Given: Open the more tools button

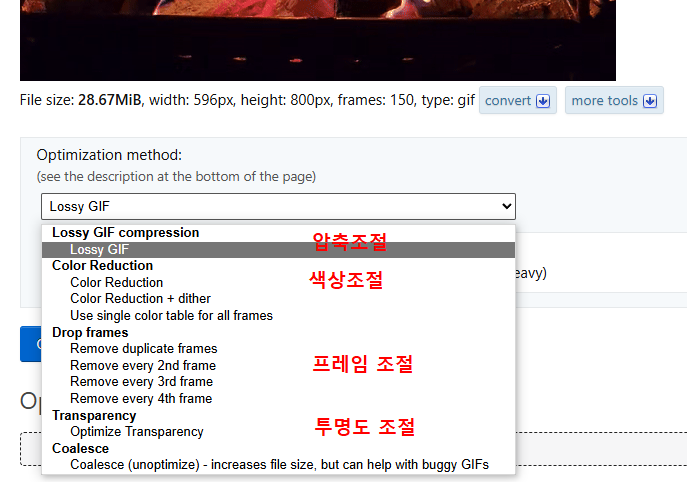Looking at the screenshot, I should (x=614, y=100).
